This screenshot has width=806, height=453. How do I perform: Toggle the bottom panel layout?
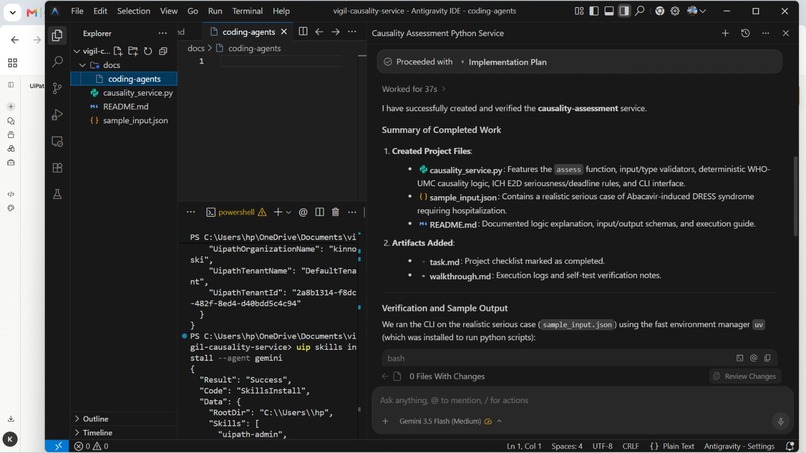[609, 11]
